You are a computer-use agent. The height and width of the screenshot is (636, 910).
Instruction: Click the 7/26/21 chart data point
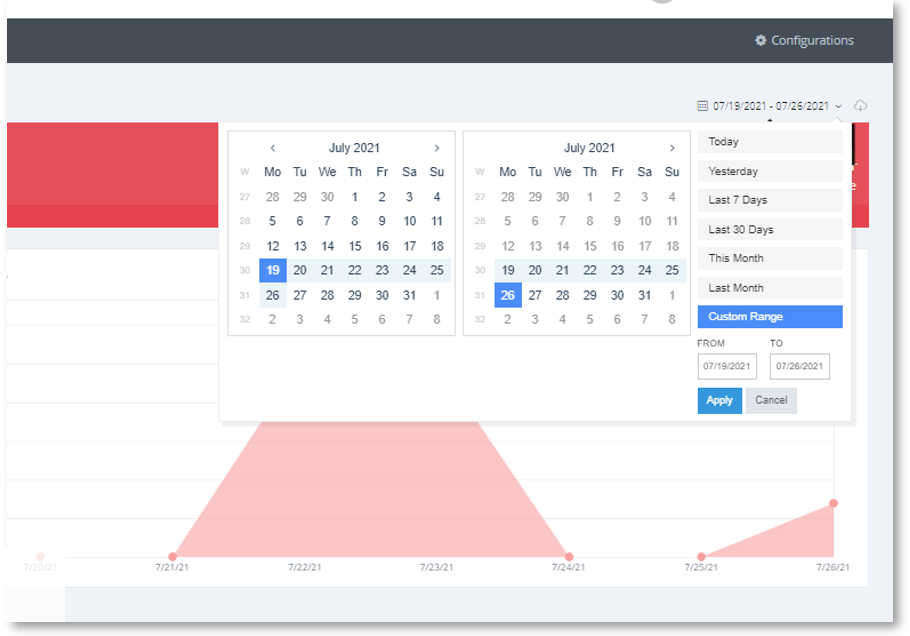pos(833,503)
